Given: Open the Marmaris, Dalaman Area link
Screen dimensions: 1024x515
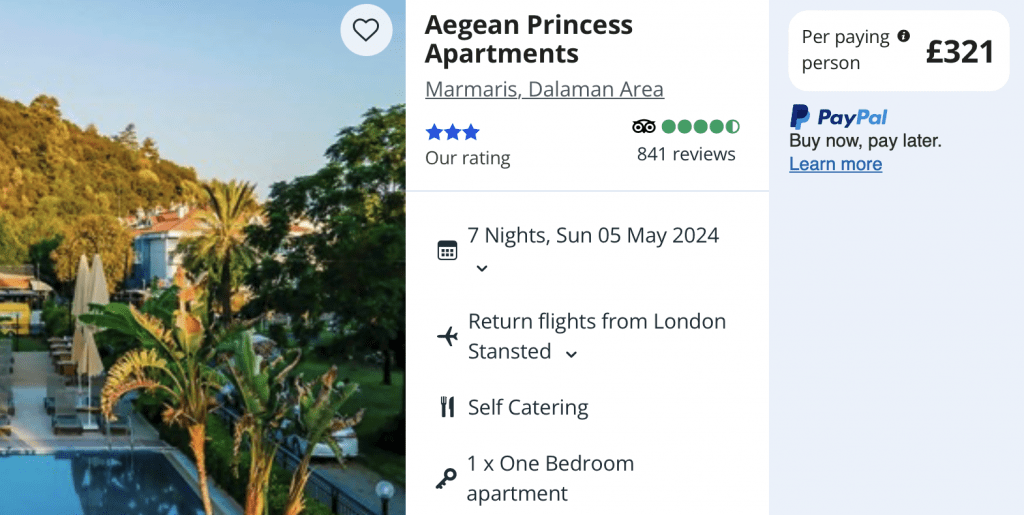Looking at the screenshot, I should point(544,89).
